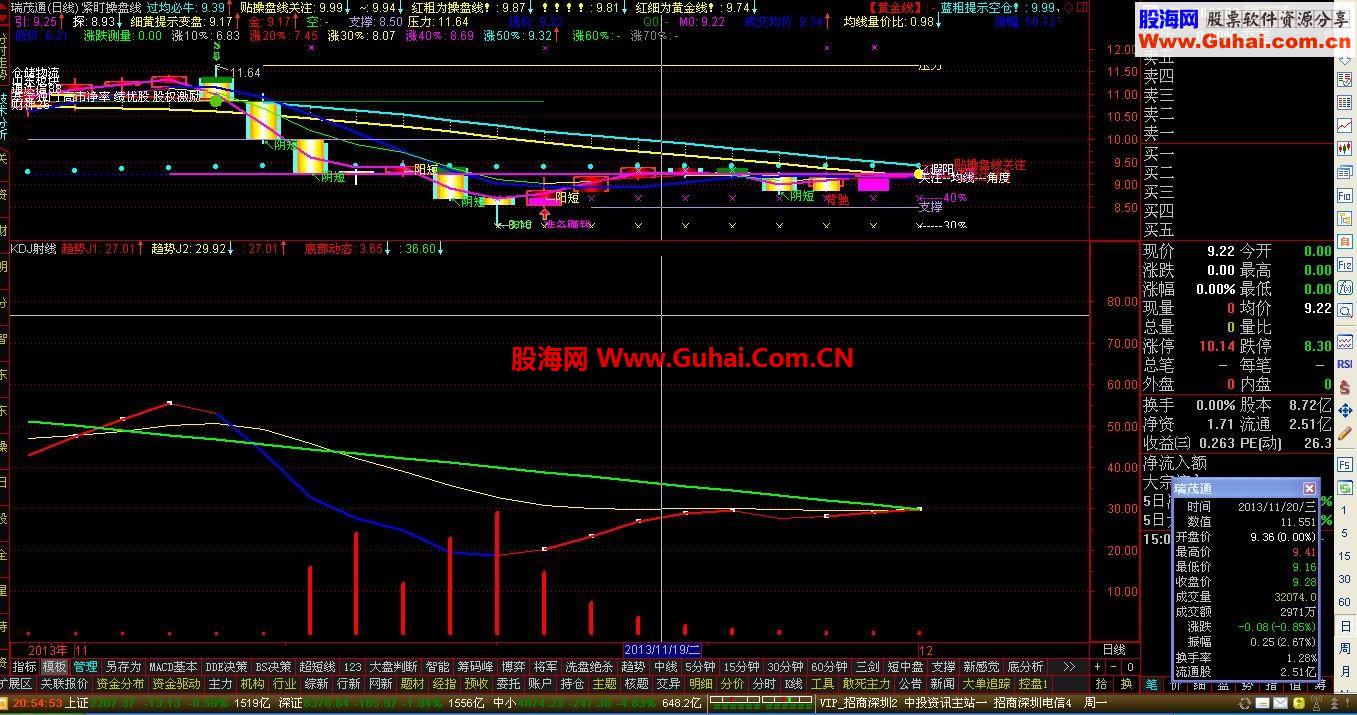Open the 资金驱动 button
1357x715 pixels.
click(177, 684)
